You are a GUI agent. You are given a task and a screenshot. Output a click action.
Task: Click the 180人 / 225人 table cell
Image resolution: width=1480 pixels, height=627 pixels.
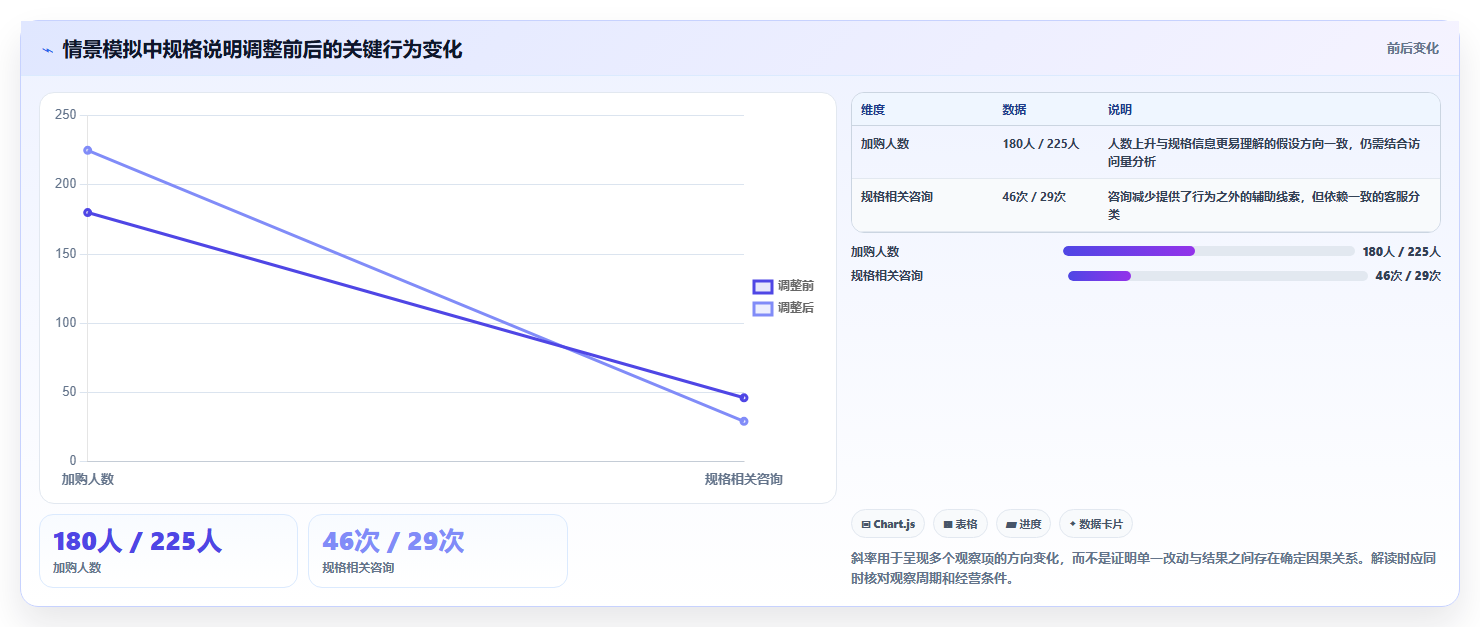[x=1041, y=144]
